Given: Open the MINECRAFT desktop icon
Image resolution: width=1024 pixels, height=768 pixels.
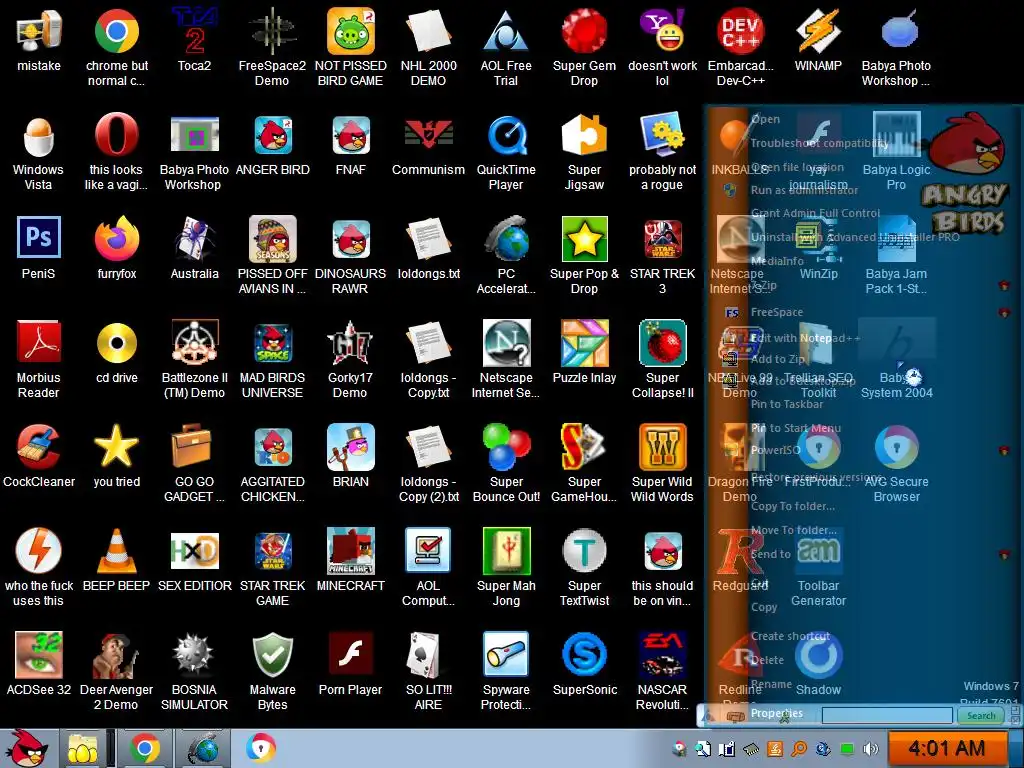Looking at the screenshot, I should [x=351, y=551].
